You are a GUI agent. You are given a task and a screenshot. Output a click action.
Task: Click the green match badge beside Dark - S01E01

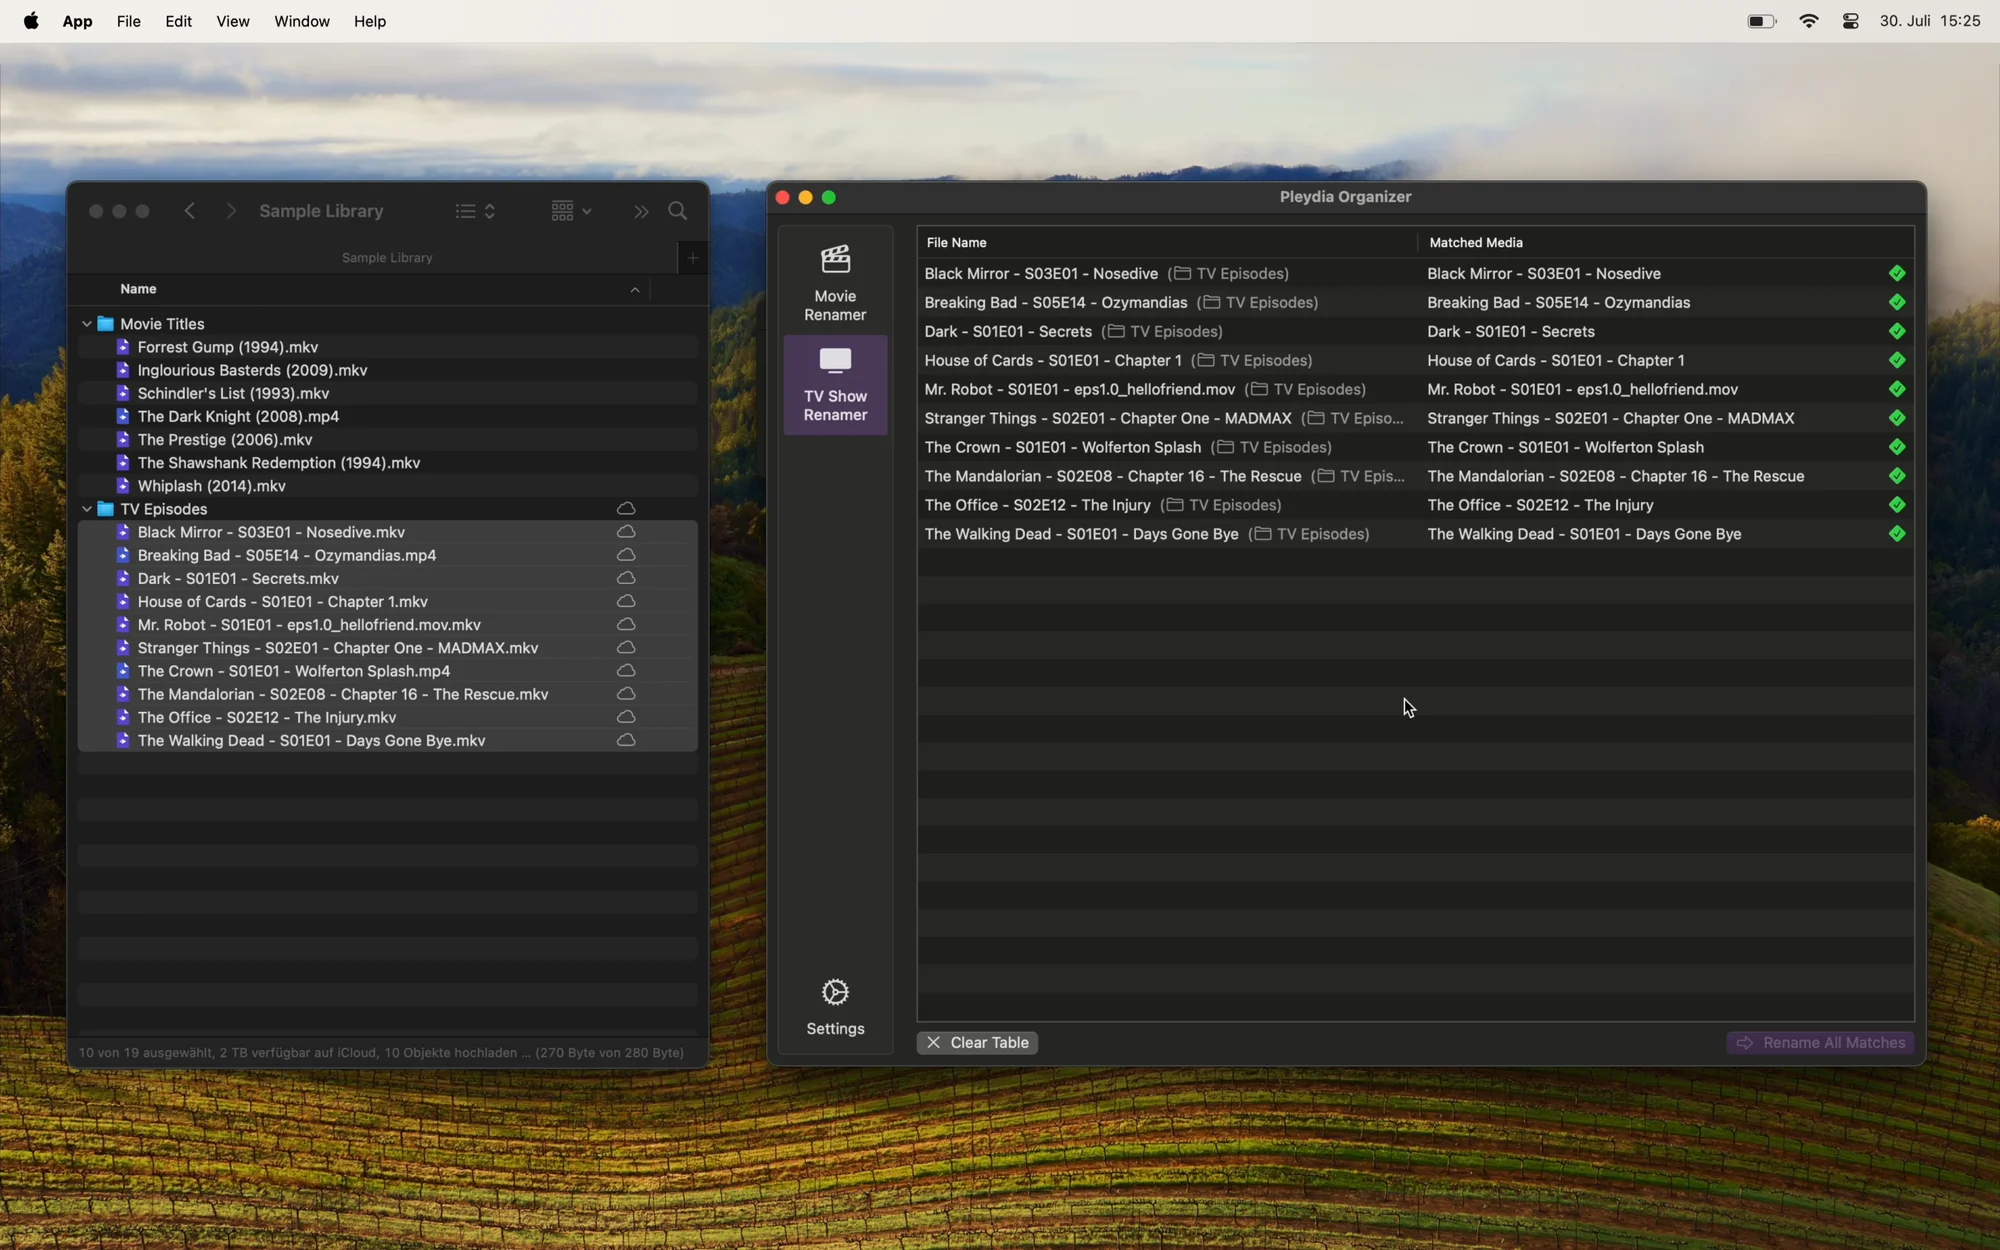1897,331
